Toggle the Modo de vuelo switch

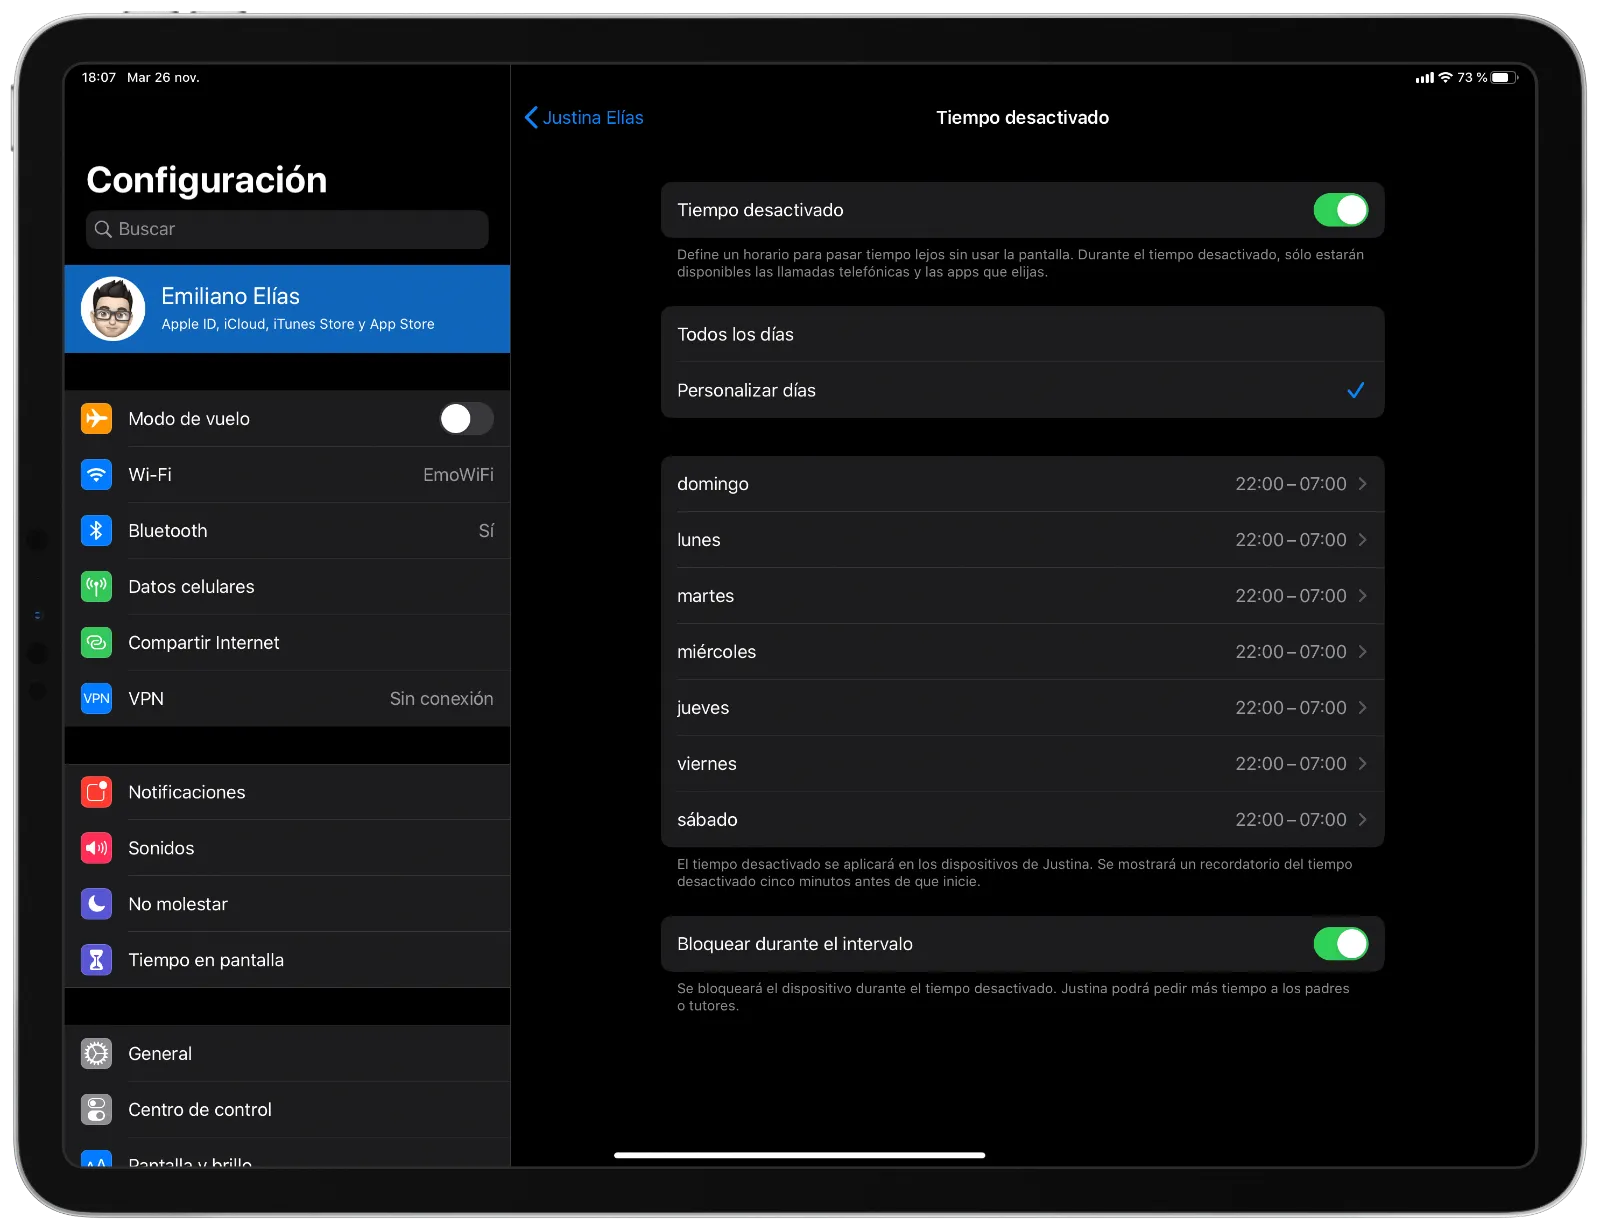[466, 419]
